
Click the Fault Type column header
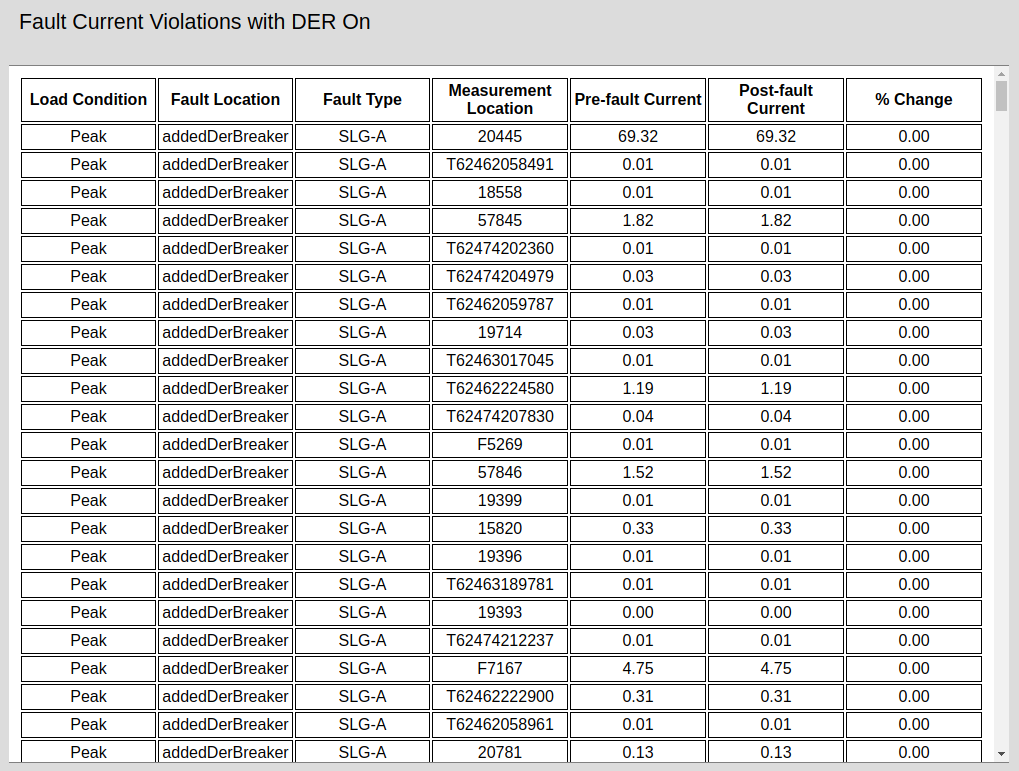363,99
